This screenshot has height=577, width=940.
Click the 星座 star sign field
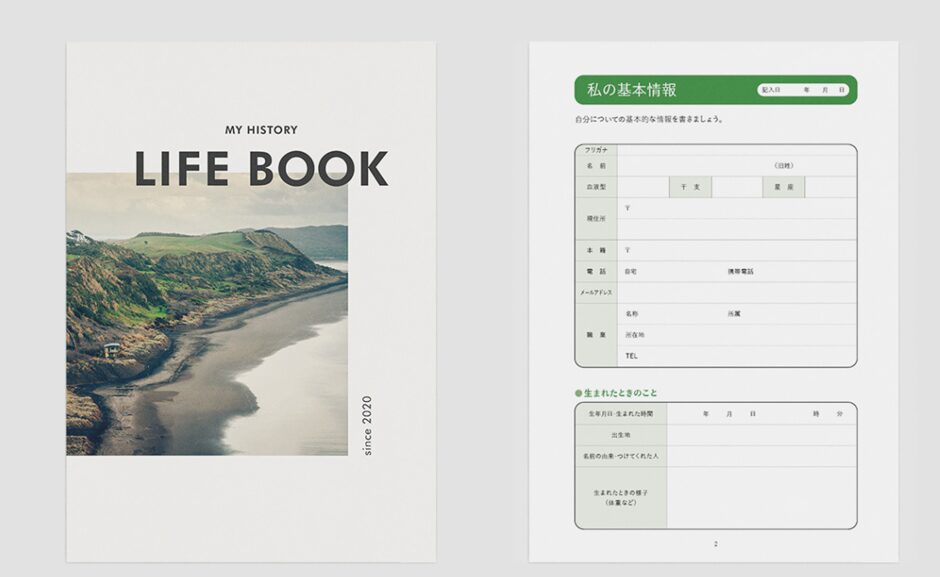pos(830,187)
